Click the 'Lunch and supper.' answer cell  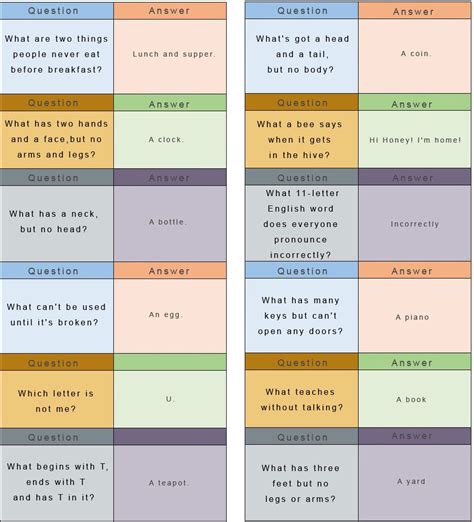click(170, 56)
